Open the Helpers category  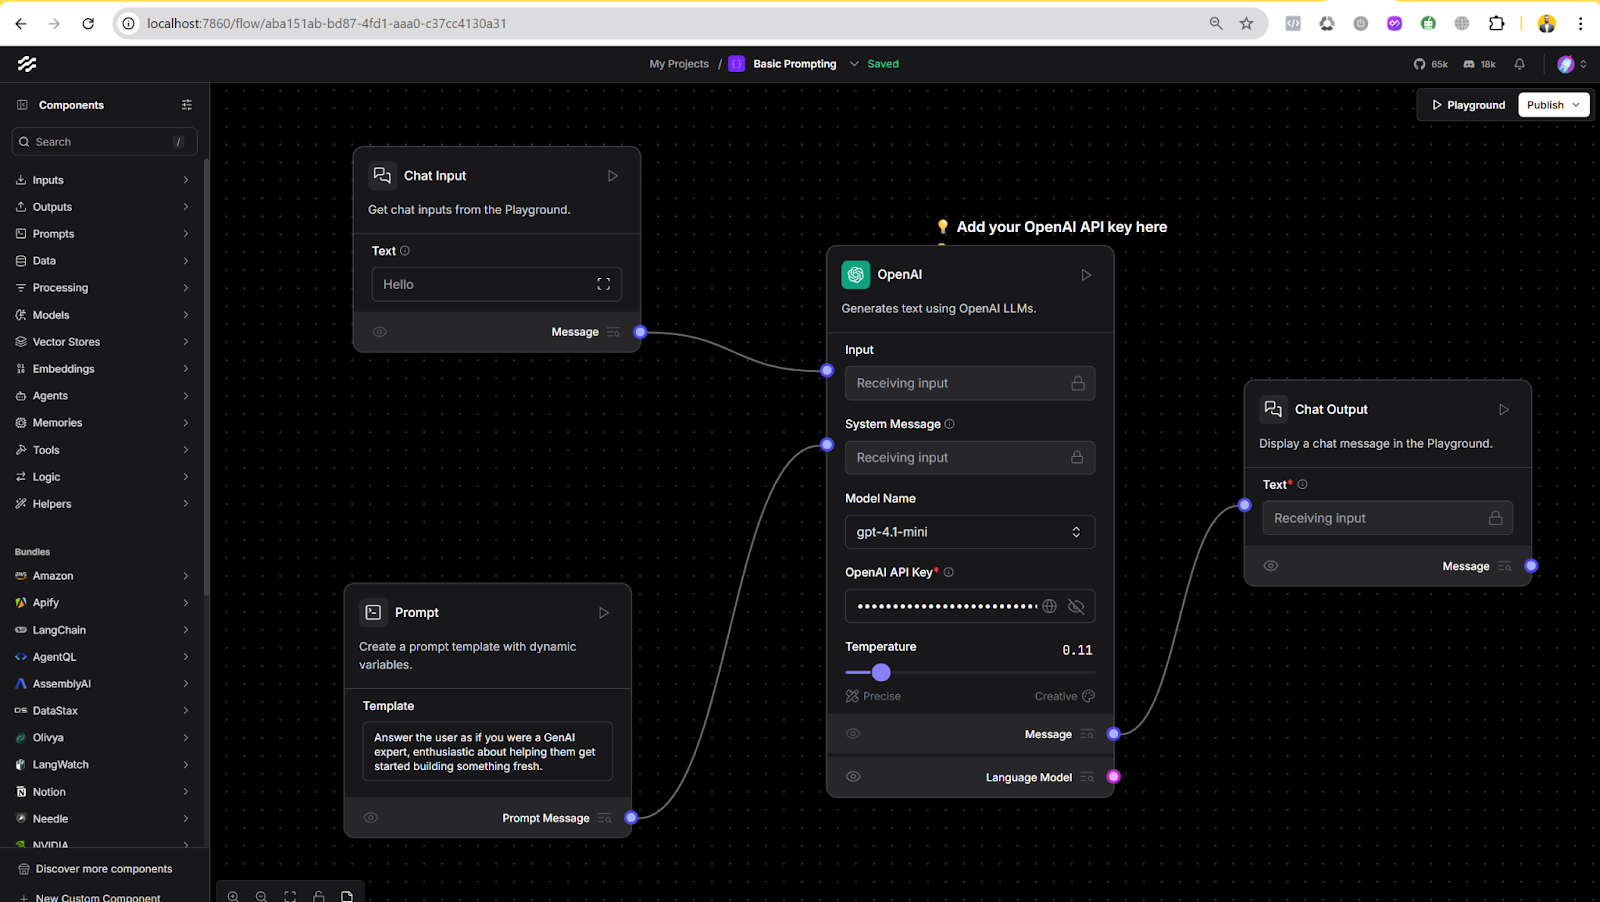pos(104,504)
